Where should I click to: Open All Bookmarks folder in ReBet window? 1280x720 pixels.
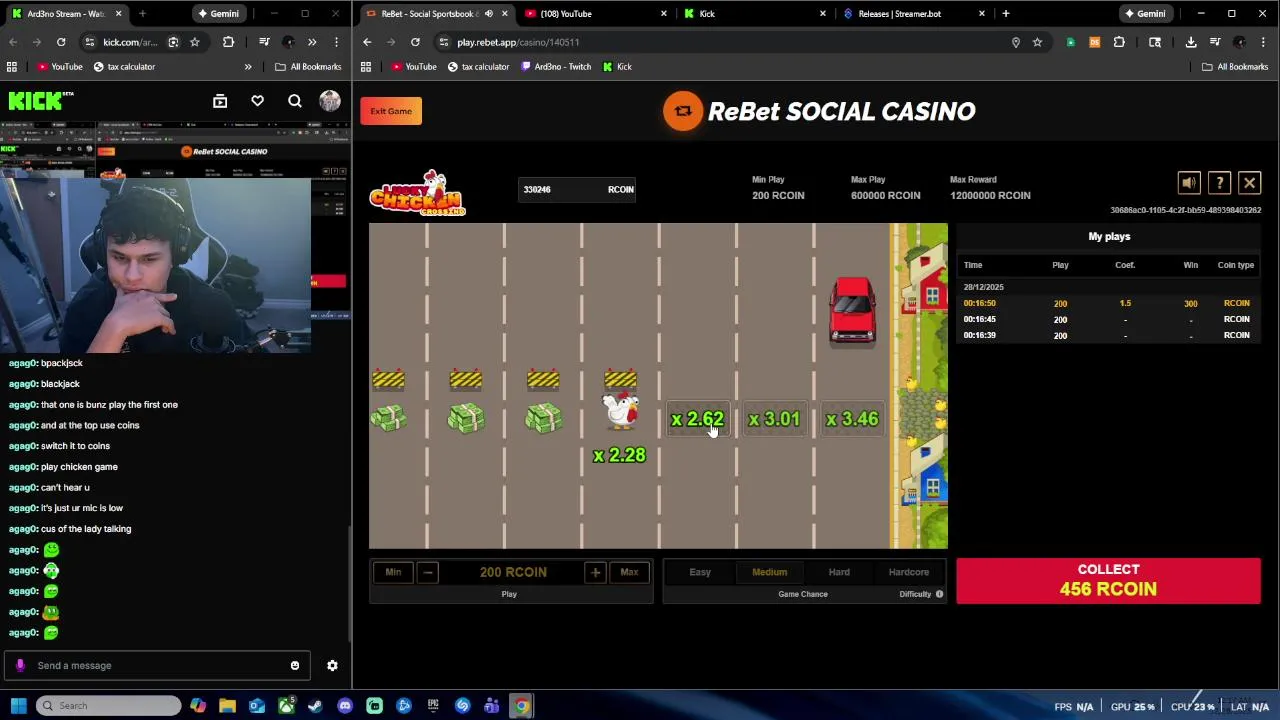tap(1235, 67)
